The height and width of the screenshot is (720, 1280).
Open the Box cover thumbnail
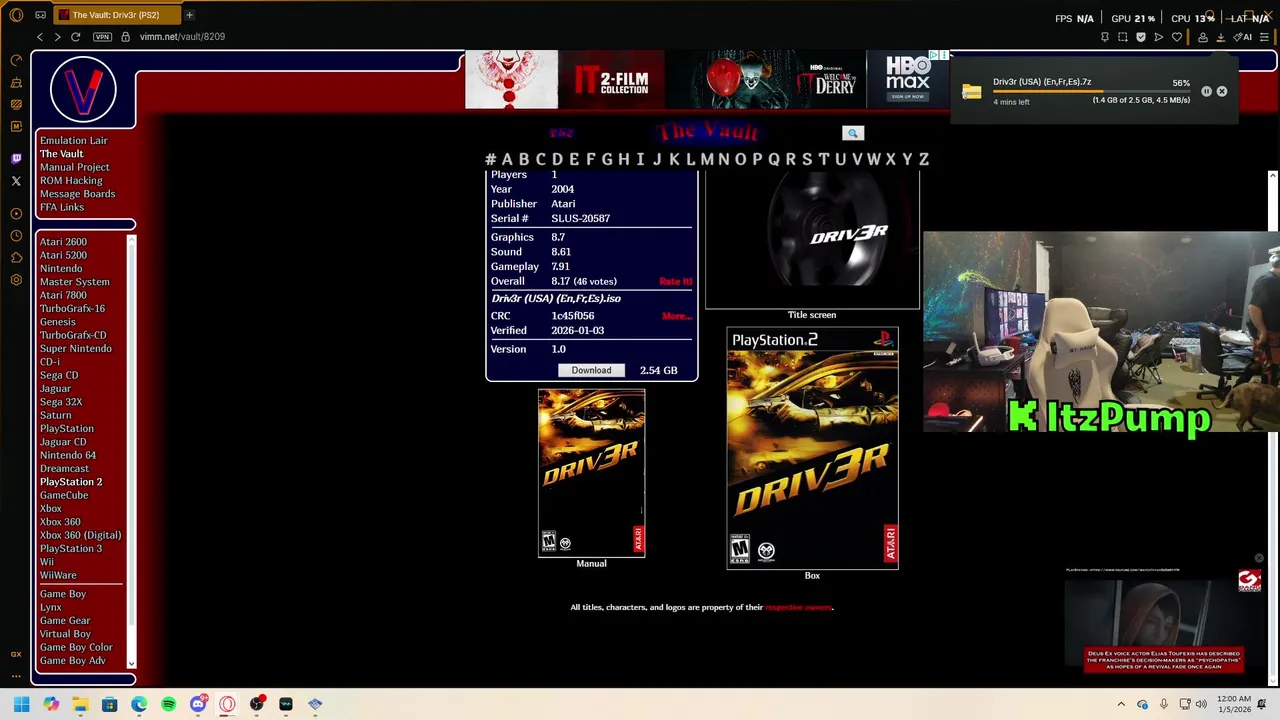coord(812,448)
